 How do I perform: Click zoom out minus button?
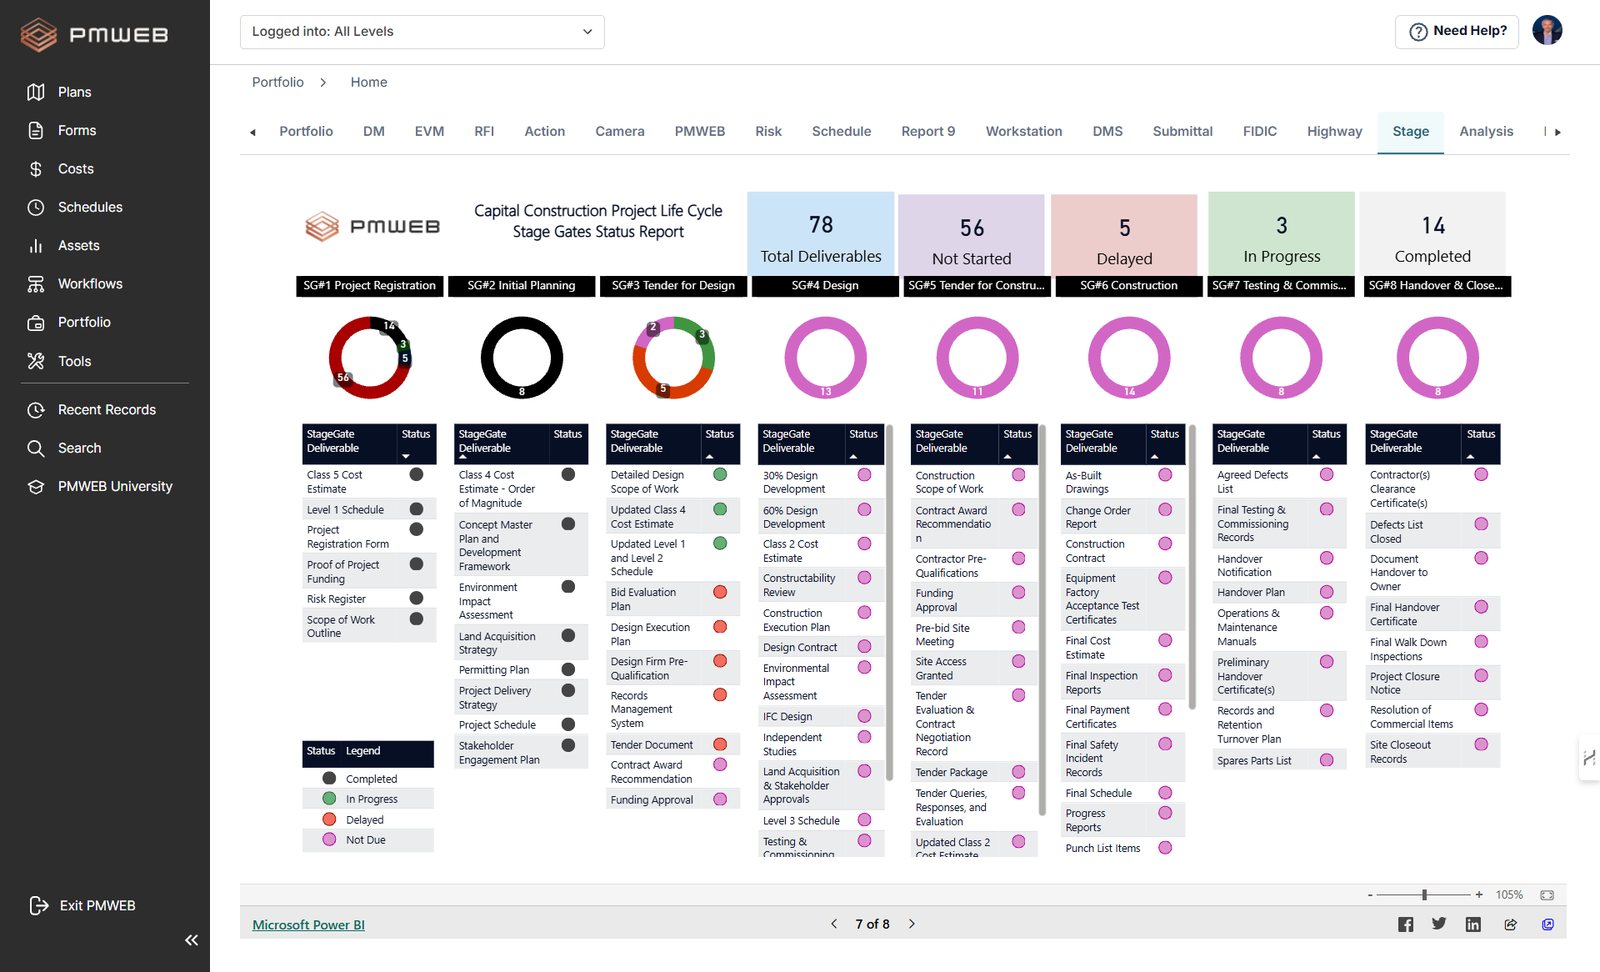[x=1370, y=895]
